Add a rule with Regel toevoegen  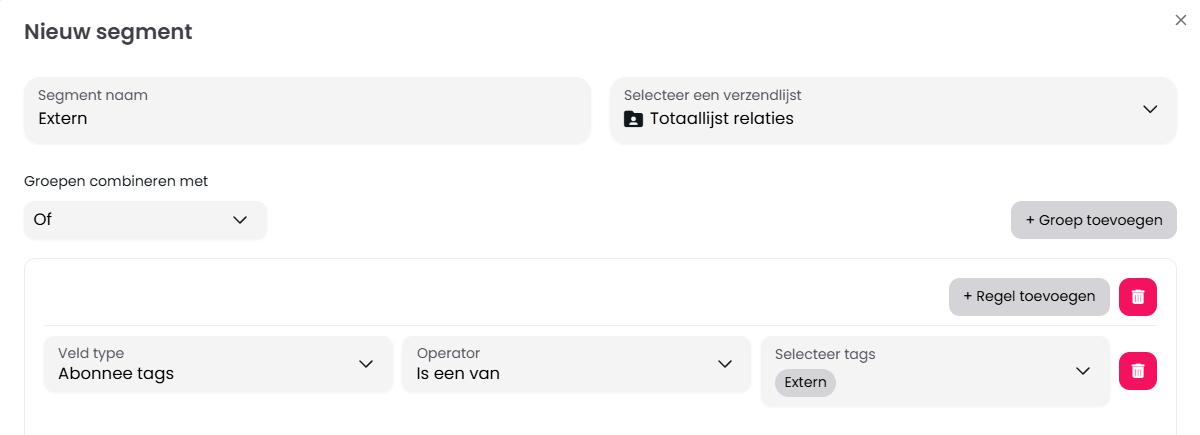click(1028, 297)
